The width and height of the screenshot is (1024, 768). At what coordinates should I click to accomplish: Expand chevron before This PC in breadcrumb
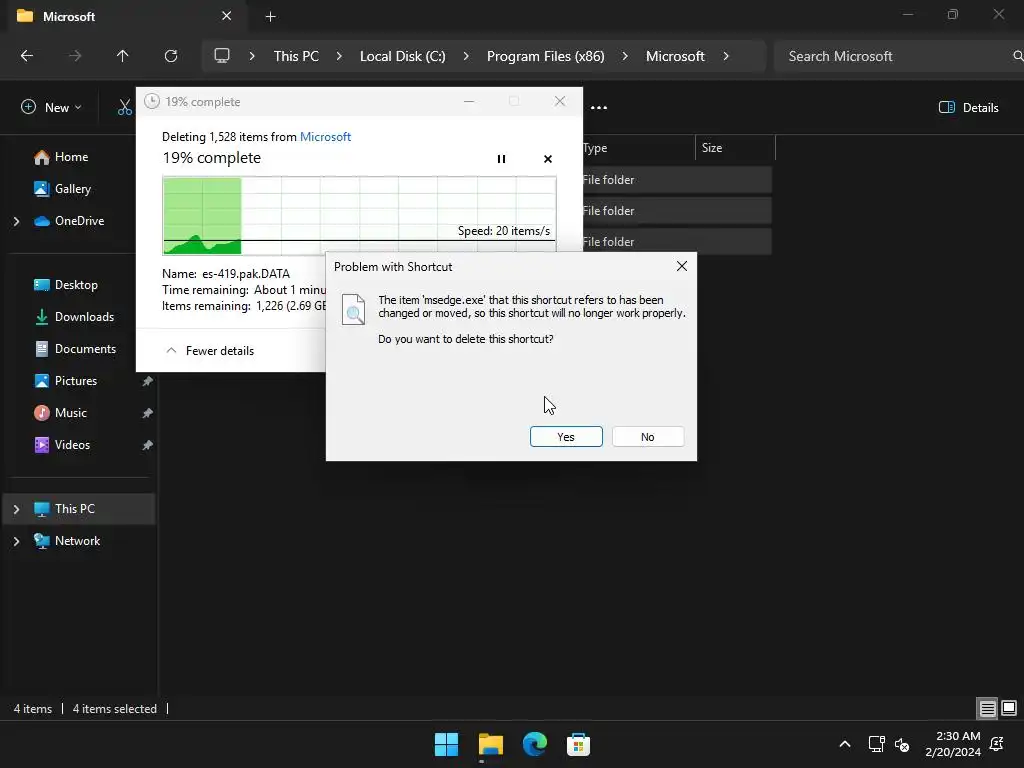click(x=251, y=56)
